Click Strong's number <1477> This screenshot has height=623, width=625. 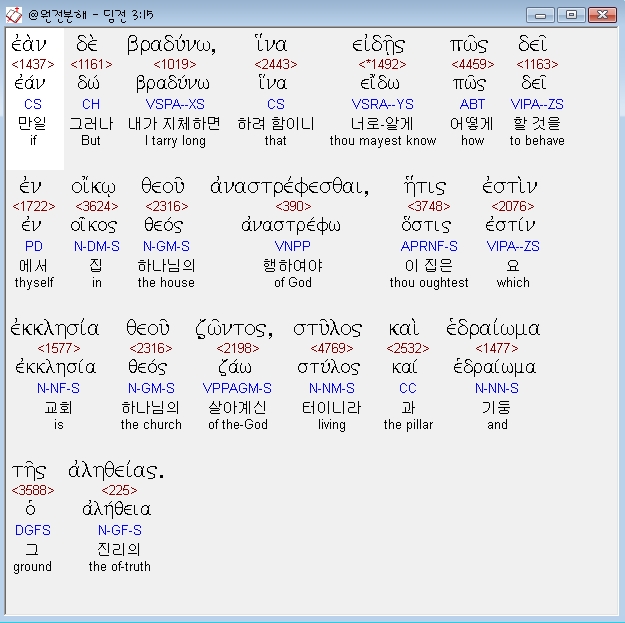coord(497,348)
